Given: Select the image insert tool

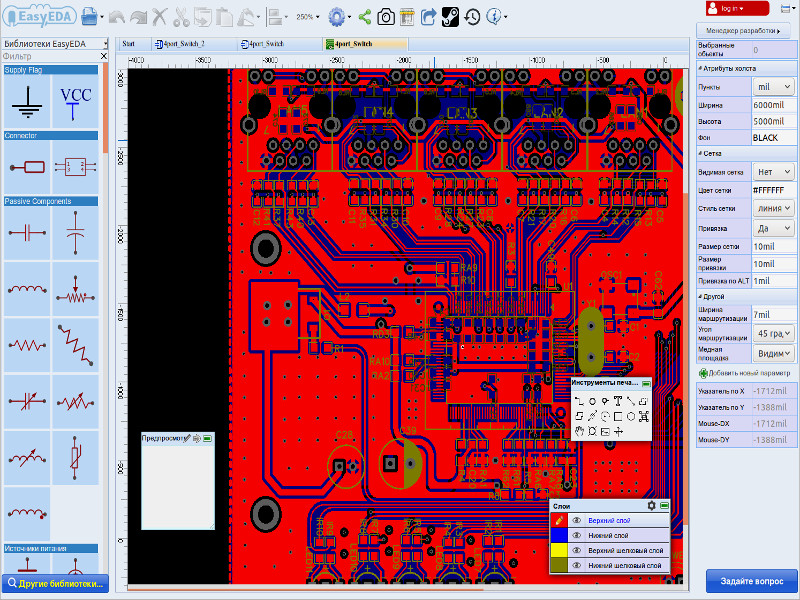Looking at the screenshot, I should (x=605, y=432).
